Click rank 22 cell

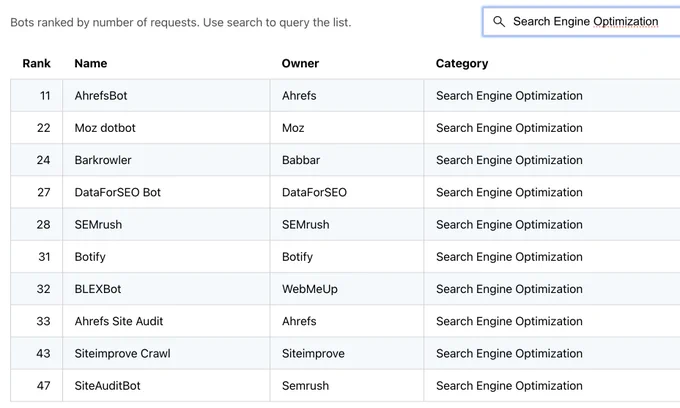(x=36, y=127)
